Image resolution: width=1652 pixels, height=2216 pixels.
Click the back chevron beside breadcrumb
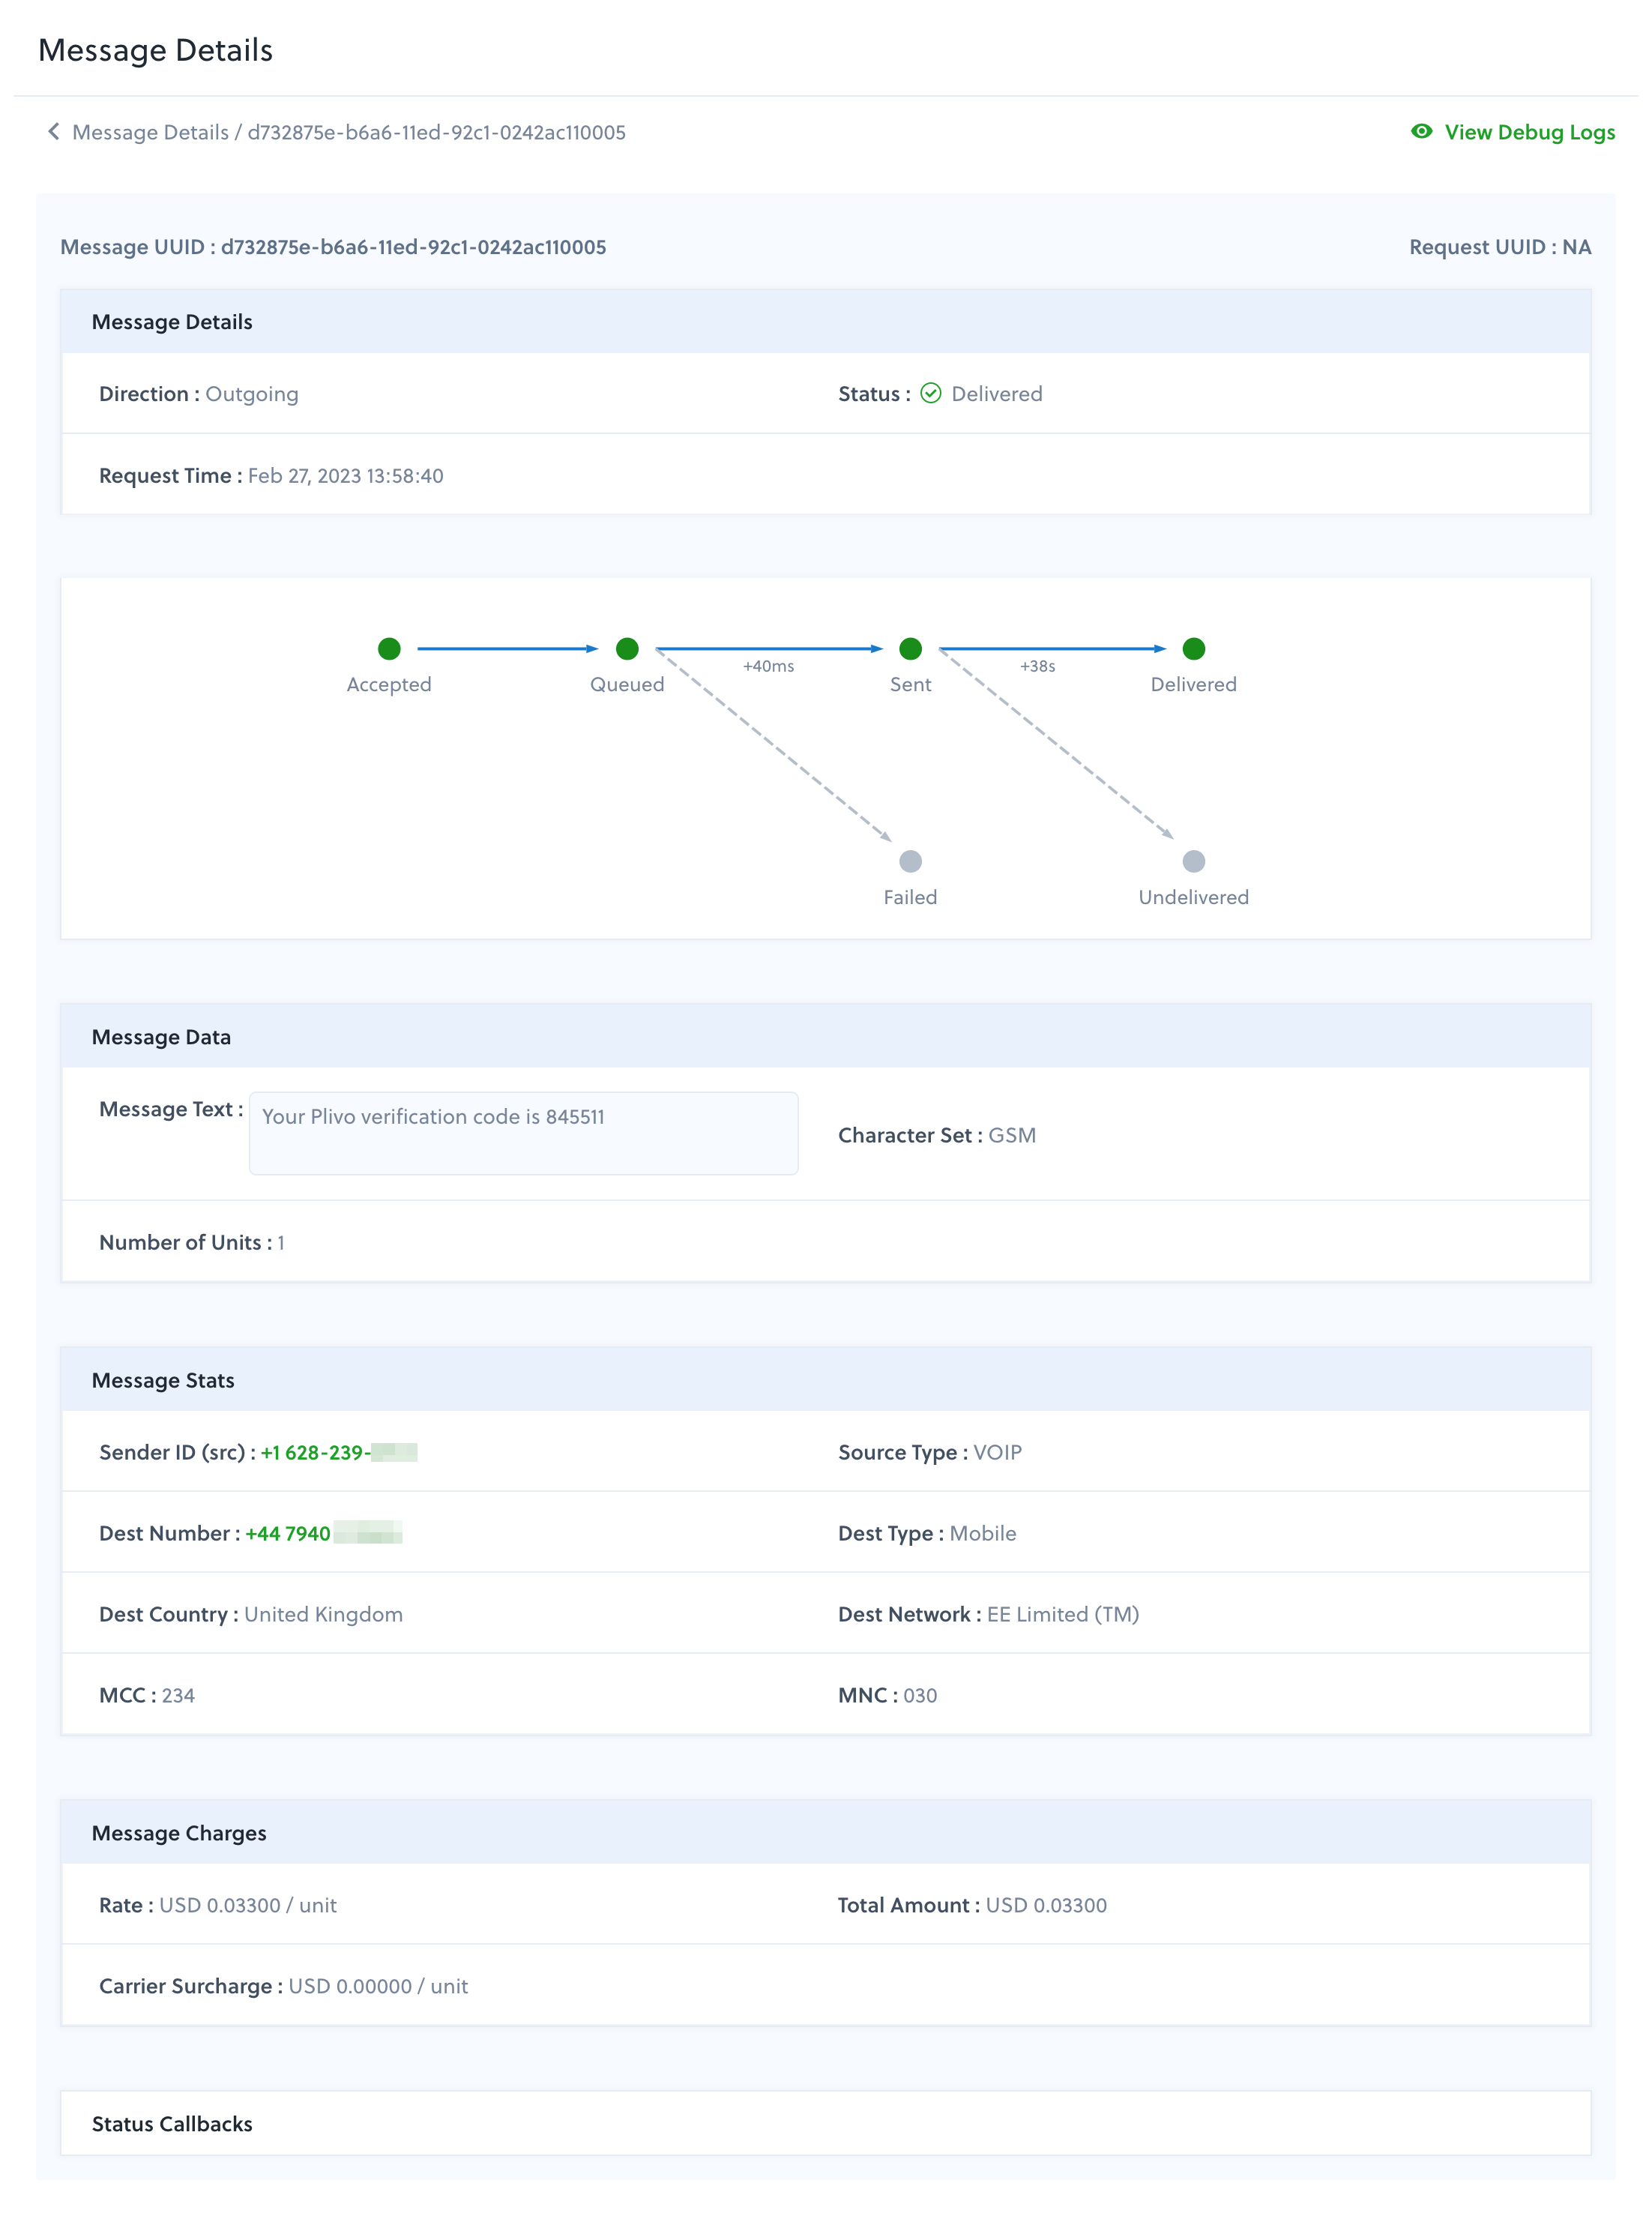pos(53,132)
